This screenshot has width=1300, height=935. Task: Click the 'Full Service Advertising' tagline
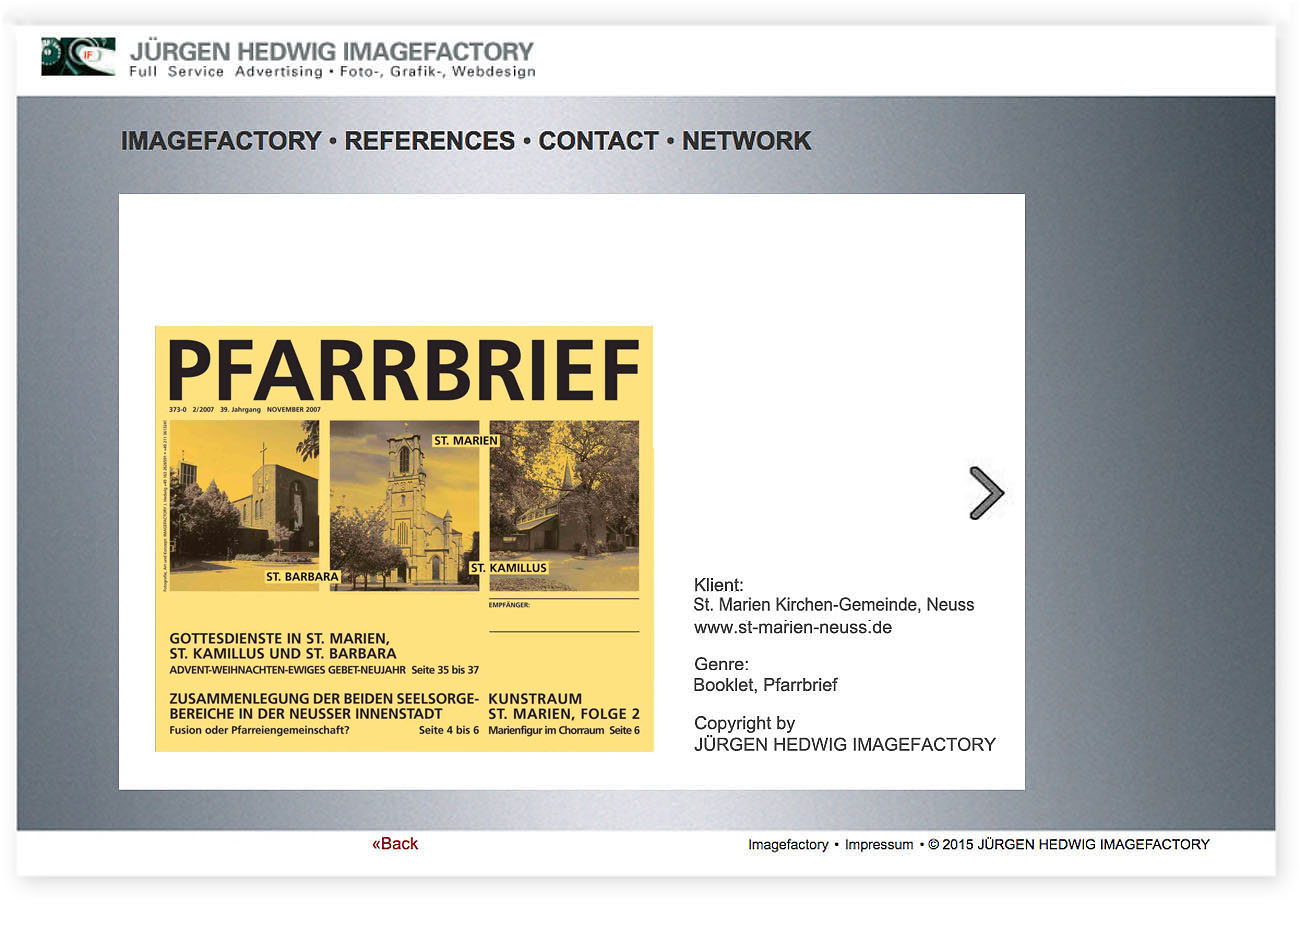[226, 72]
